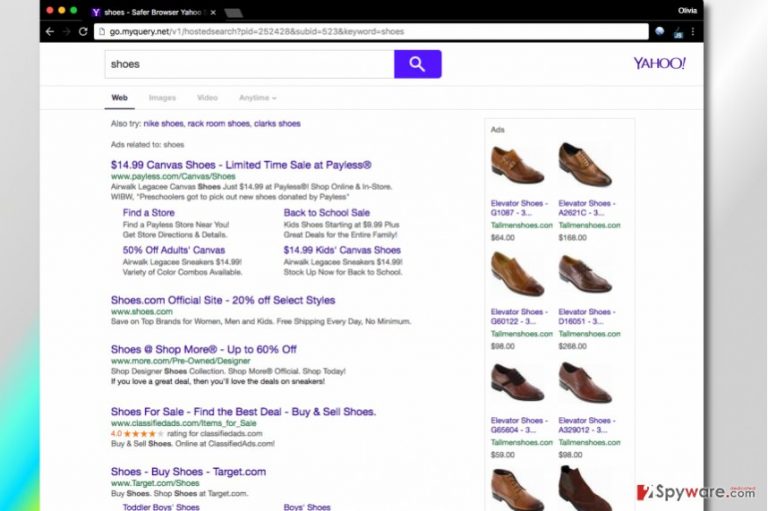
Task: Click the Yahoo! logo
Action: 659,63
